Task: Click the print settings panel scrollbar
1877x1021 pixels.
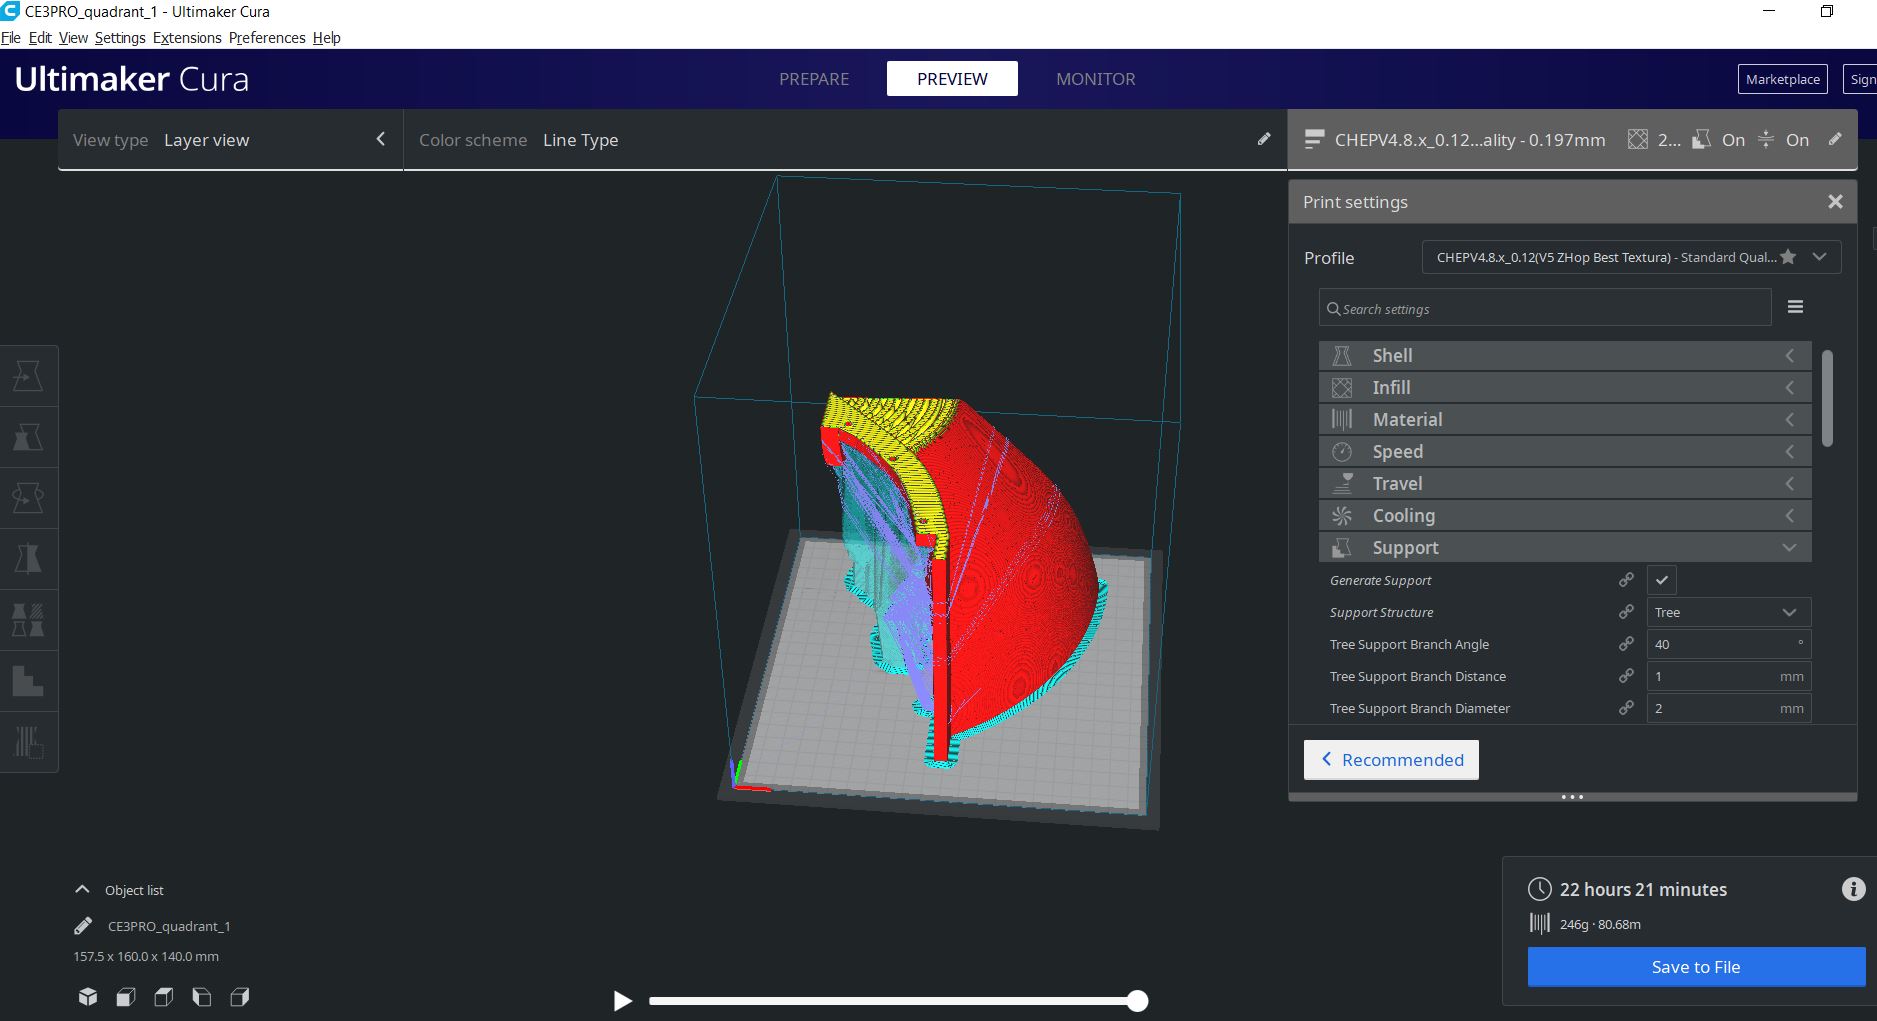Action: pos(1827,398)
